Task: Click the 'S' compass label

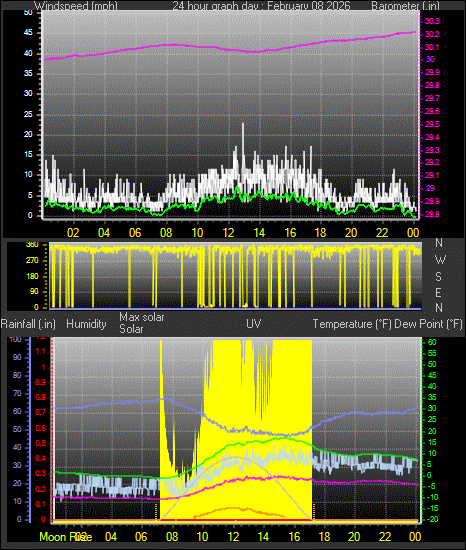Action: (438, 277)
